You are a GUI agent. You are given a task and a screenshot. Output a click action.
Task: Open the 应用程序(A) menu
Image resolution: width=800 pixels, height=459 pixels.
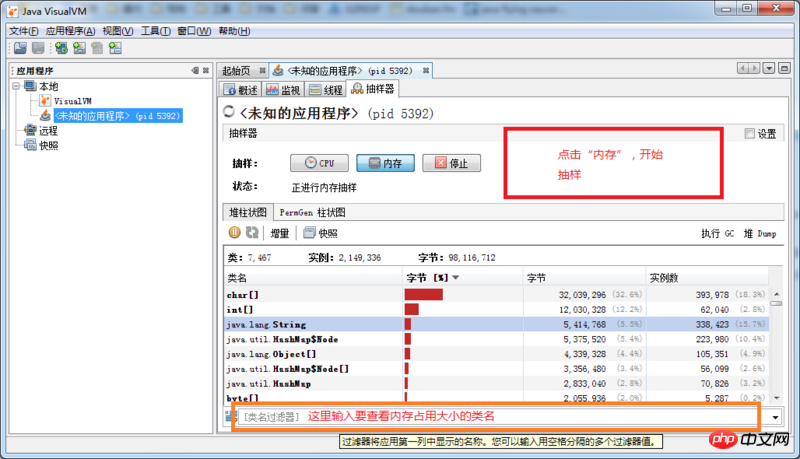coord(70,31)
